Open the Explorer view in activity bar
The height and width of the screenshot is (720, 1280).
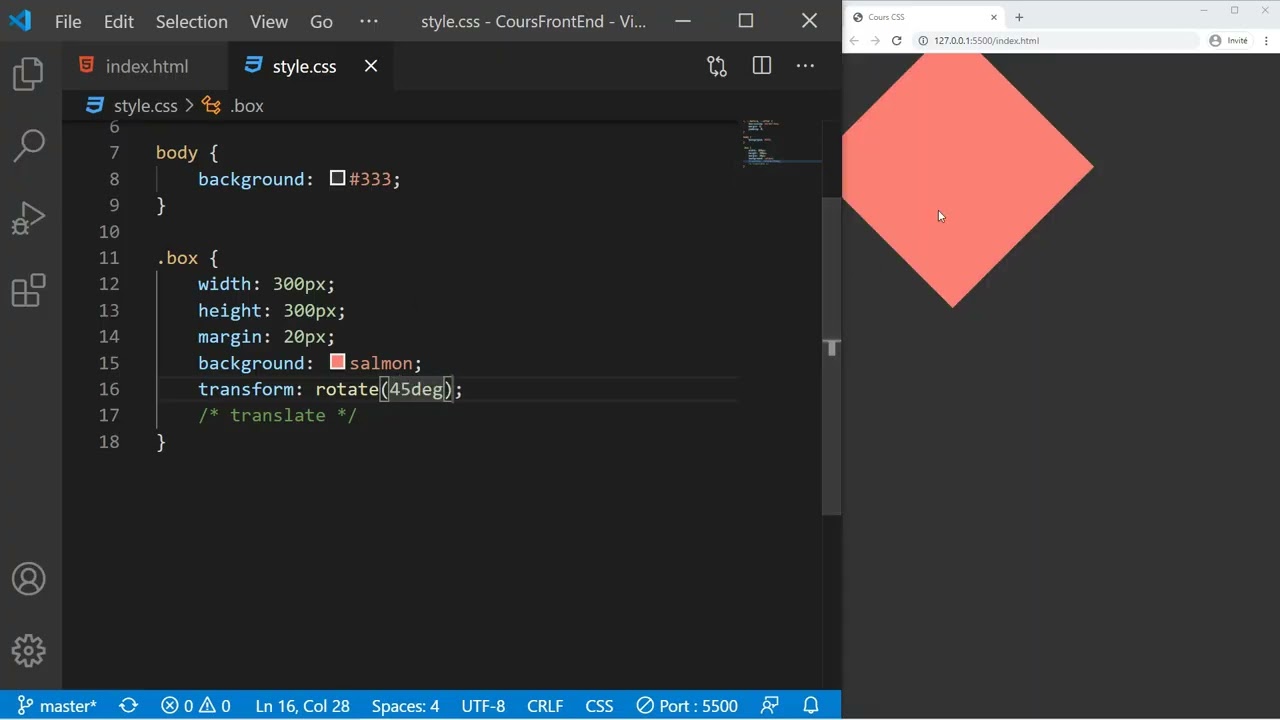coord(29,74)
